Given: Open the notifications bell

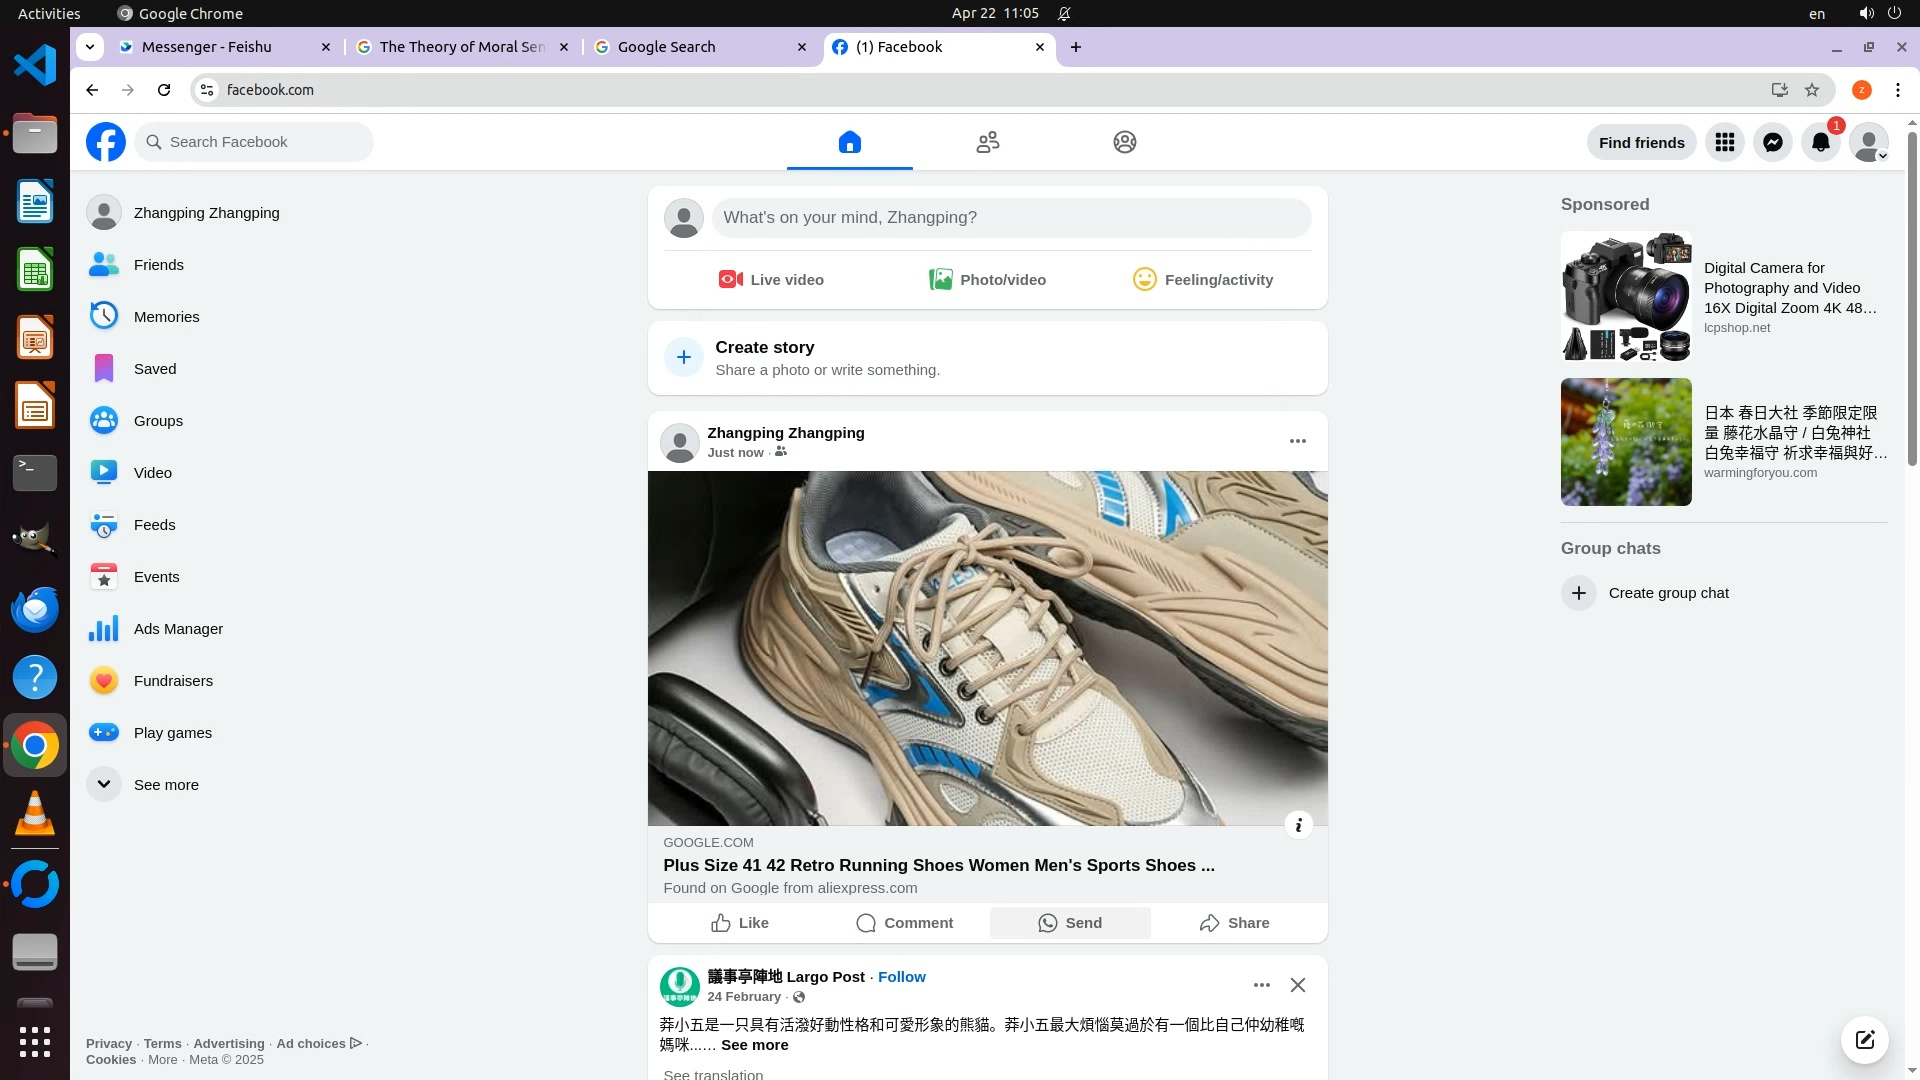Looking at the screenshot, I should point(1820,142).
